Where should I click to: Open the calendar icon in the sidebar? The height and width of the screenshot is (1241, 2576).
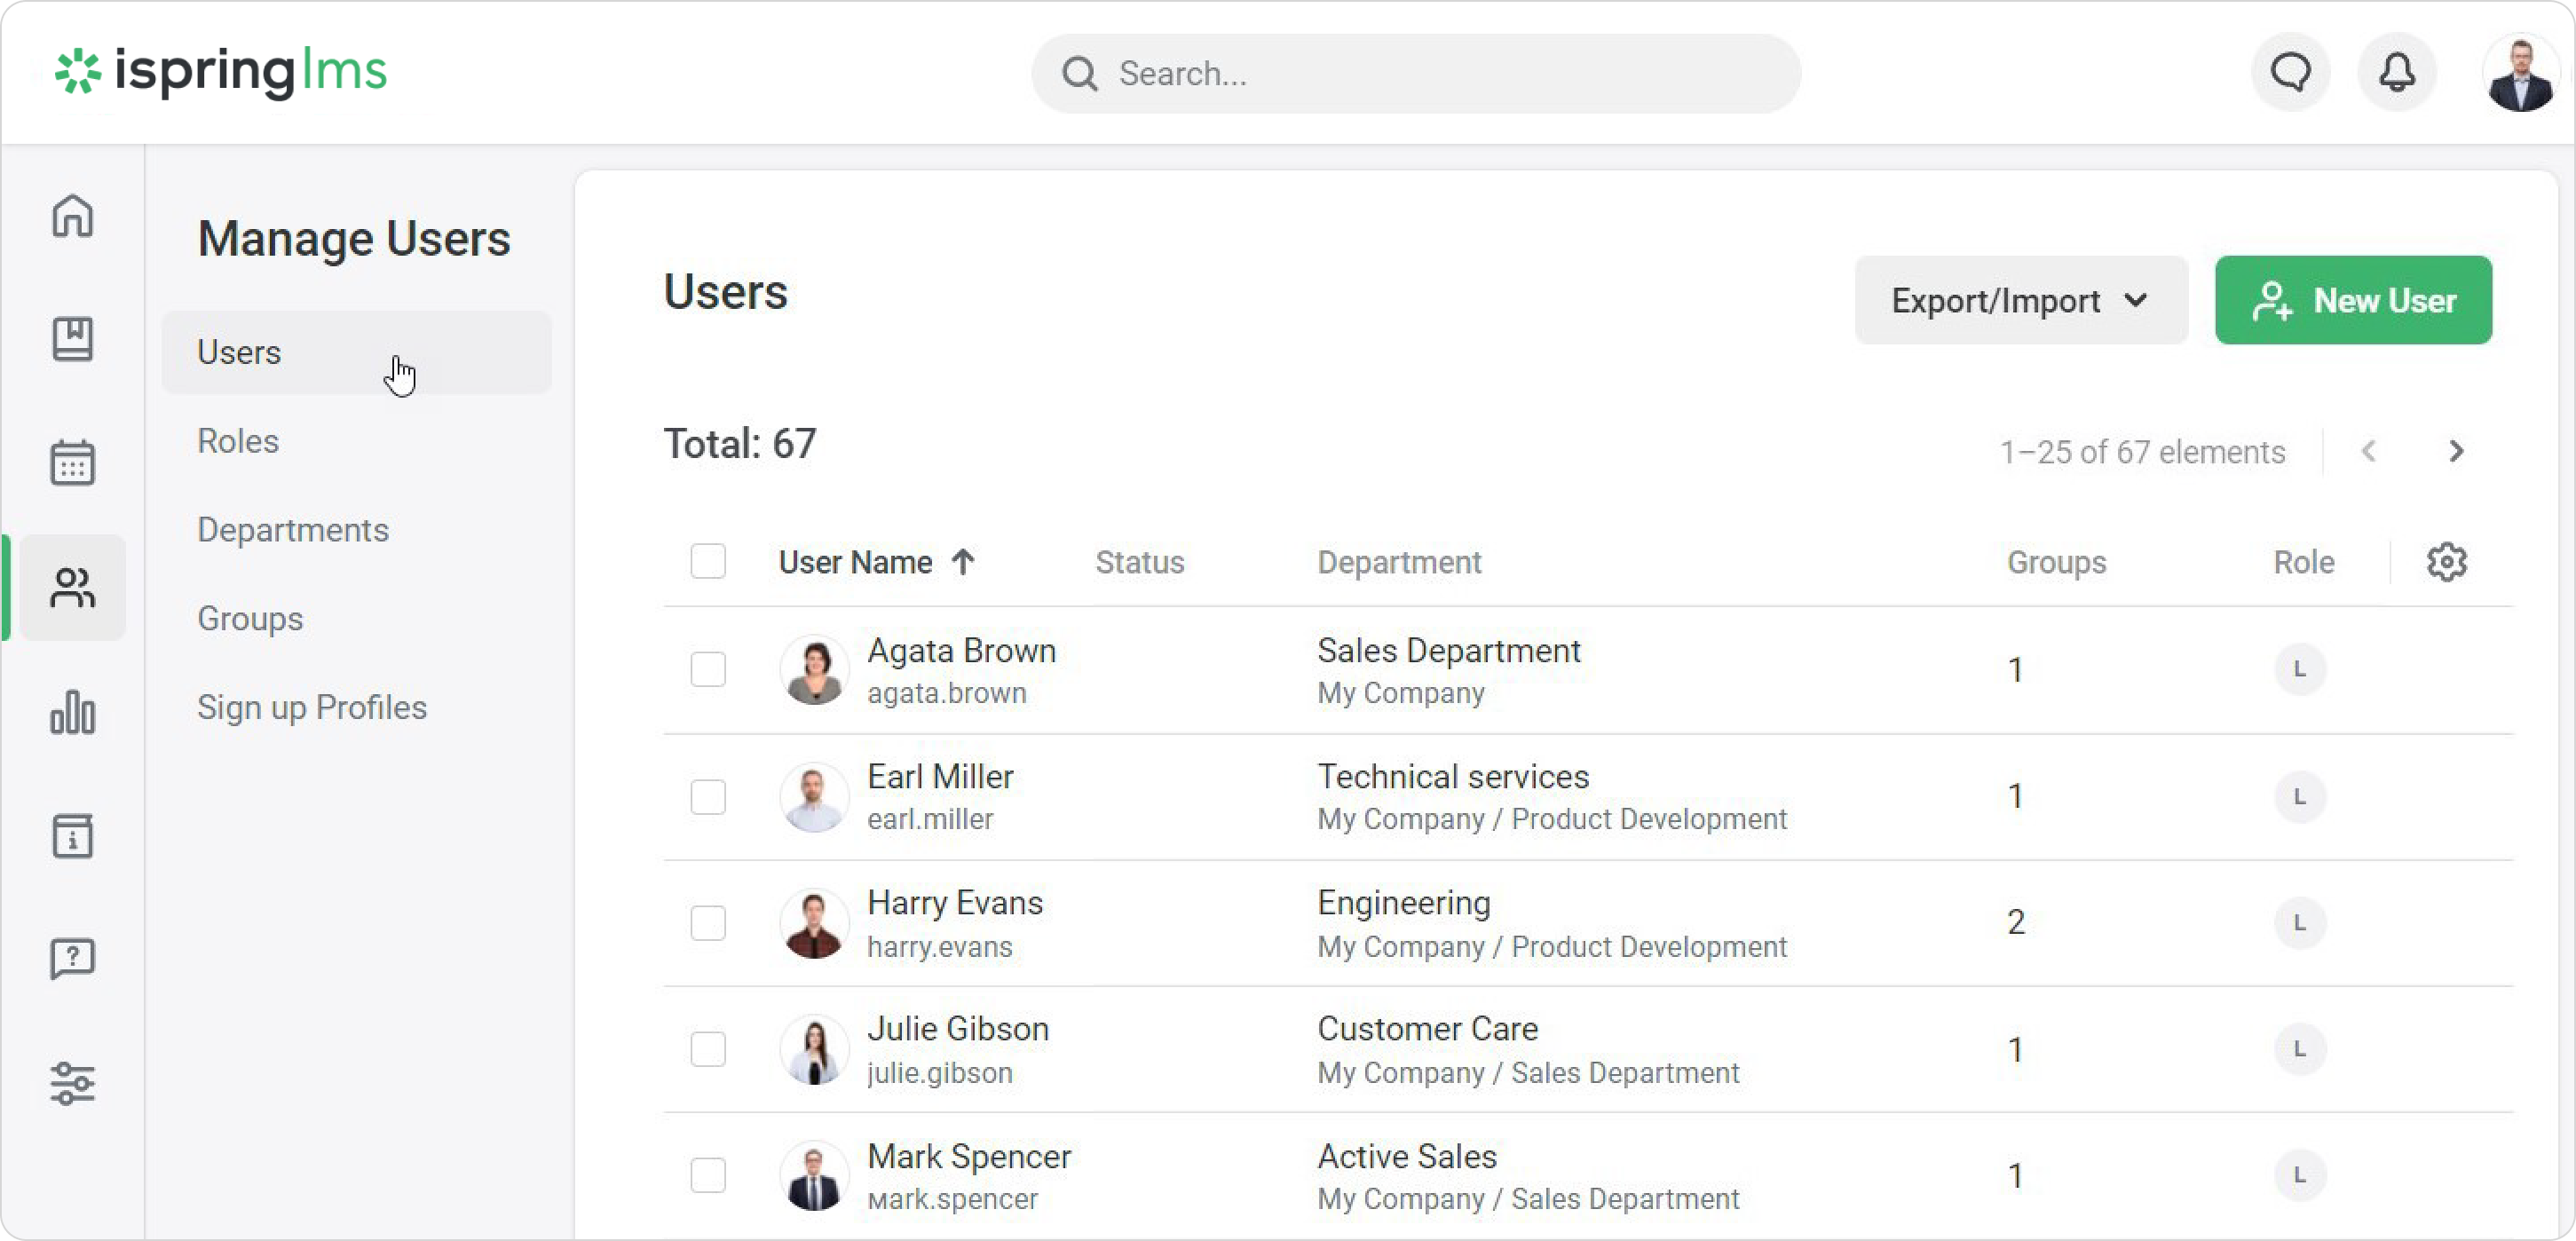pos(72,463)
